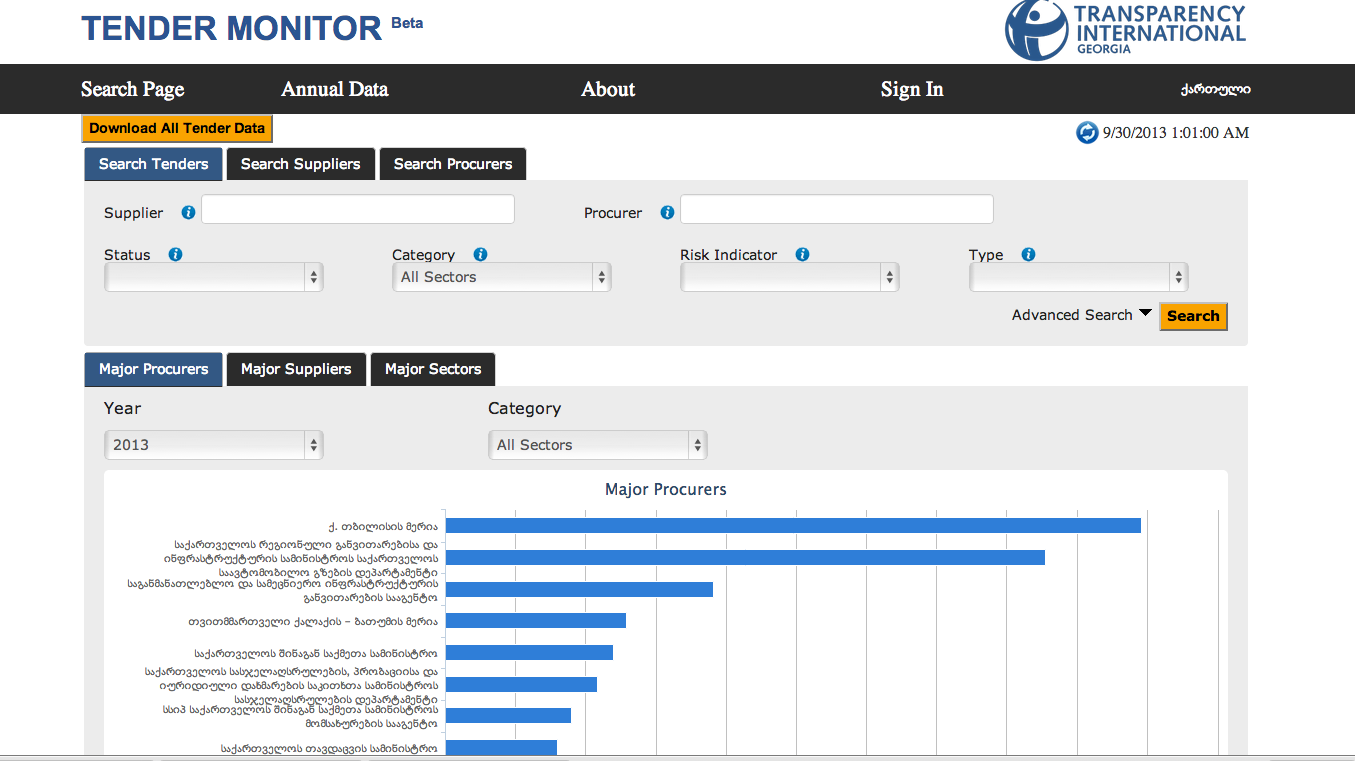Click the Transparency International Georgia logo

(x=1125, y=30)
